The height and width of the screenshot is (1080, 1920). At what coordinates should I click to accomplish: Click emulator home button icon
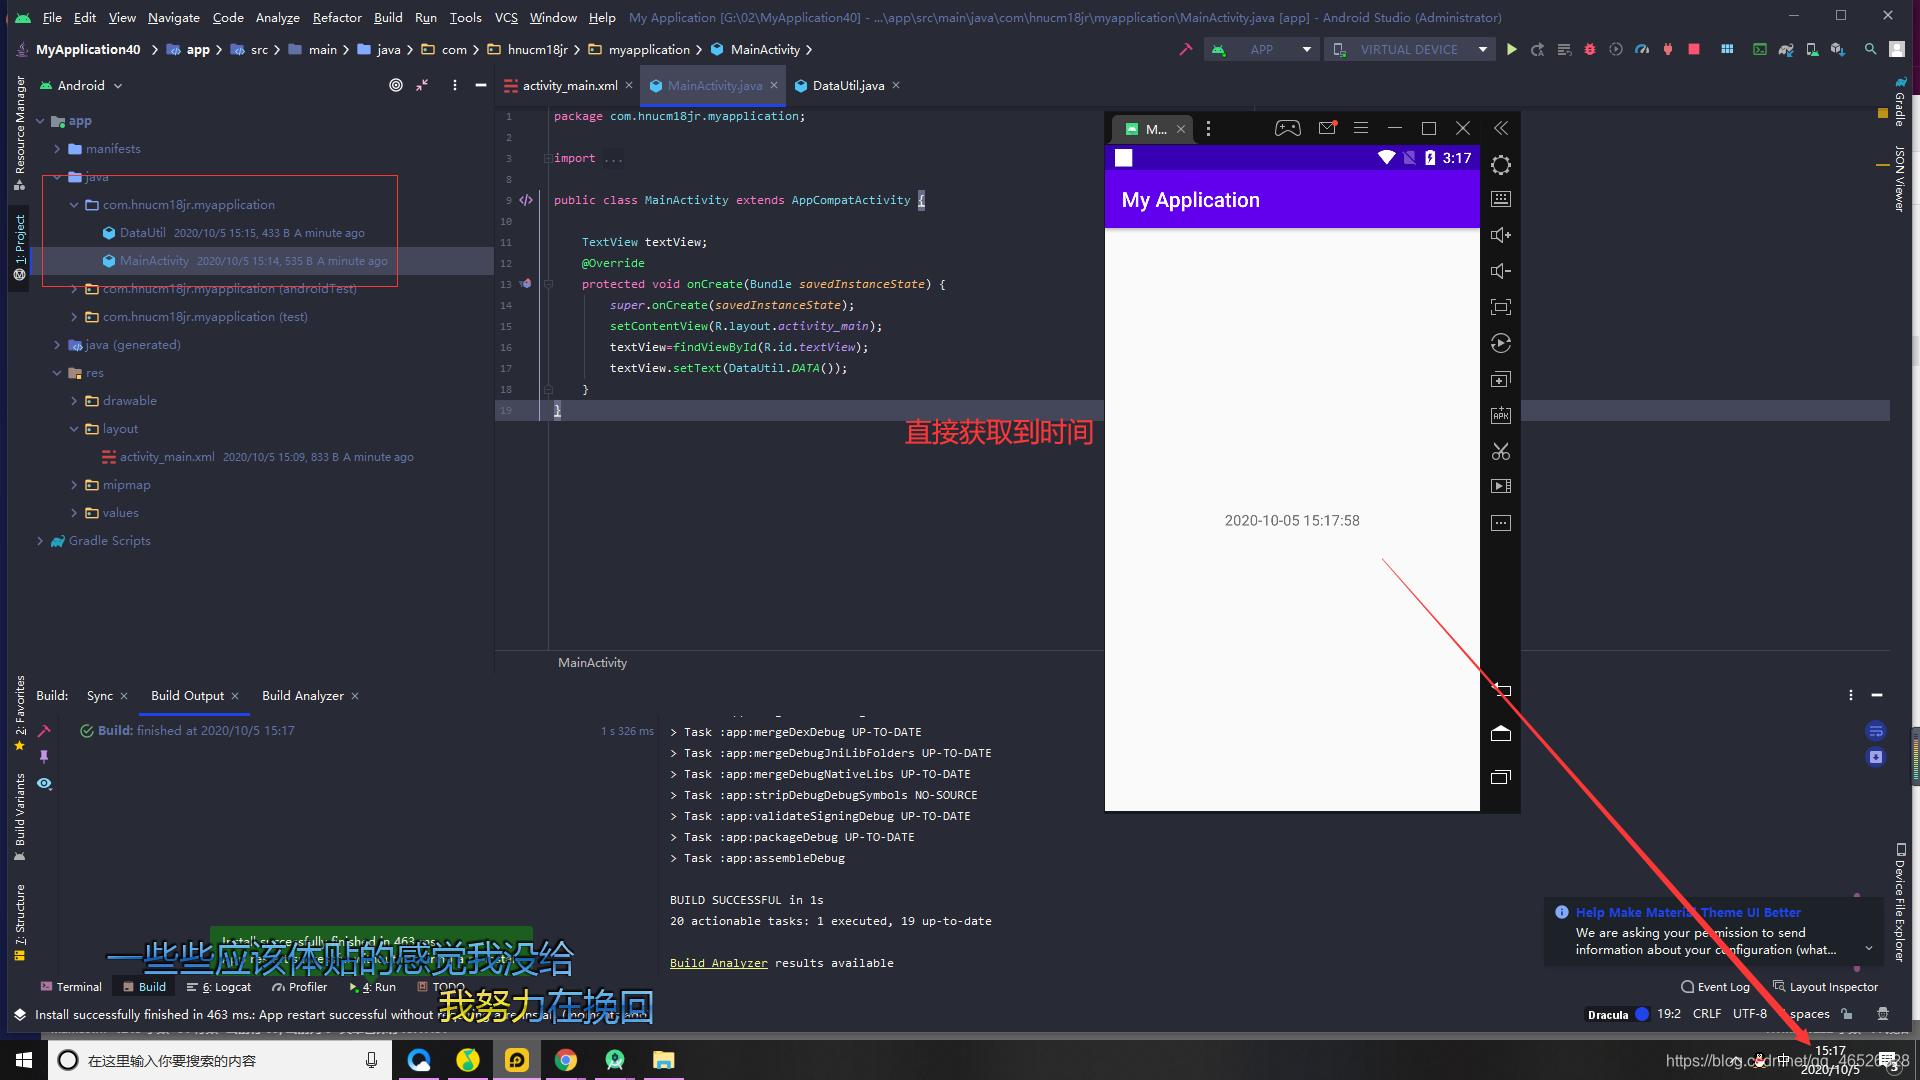pyautogui.click(x=1500, y=733)
